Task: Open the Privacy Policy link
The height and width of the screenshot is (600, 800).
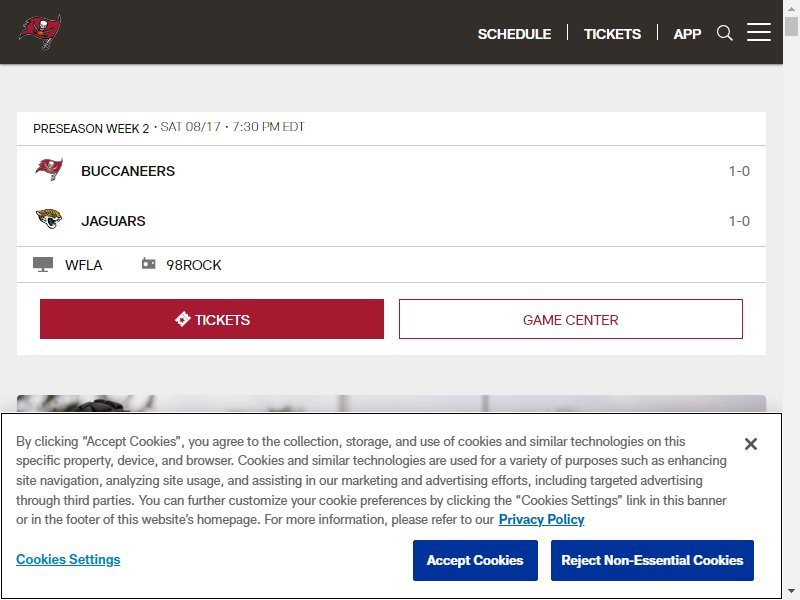Action: (x=541, y=519)
